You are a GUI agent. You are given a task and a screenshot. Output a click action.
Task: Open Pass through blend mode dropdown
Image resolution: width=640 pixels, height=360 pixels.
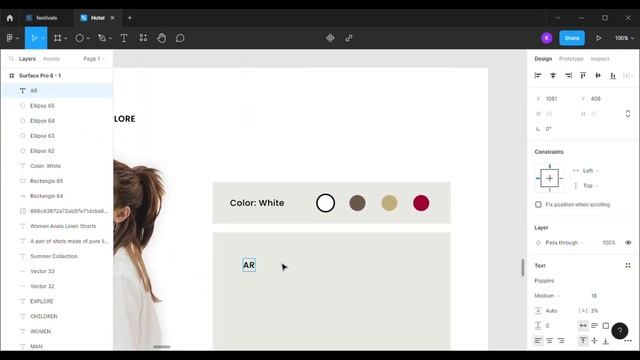point(564,242)
